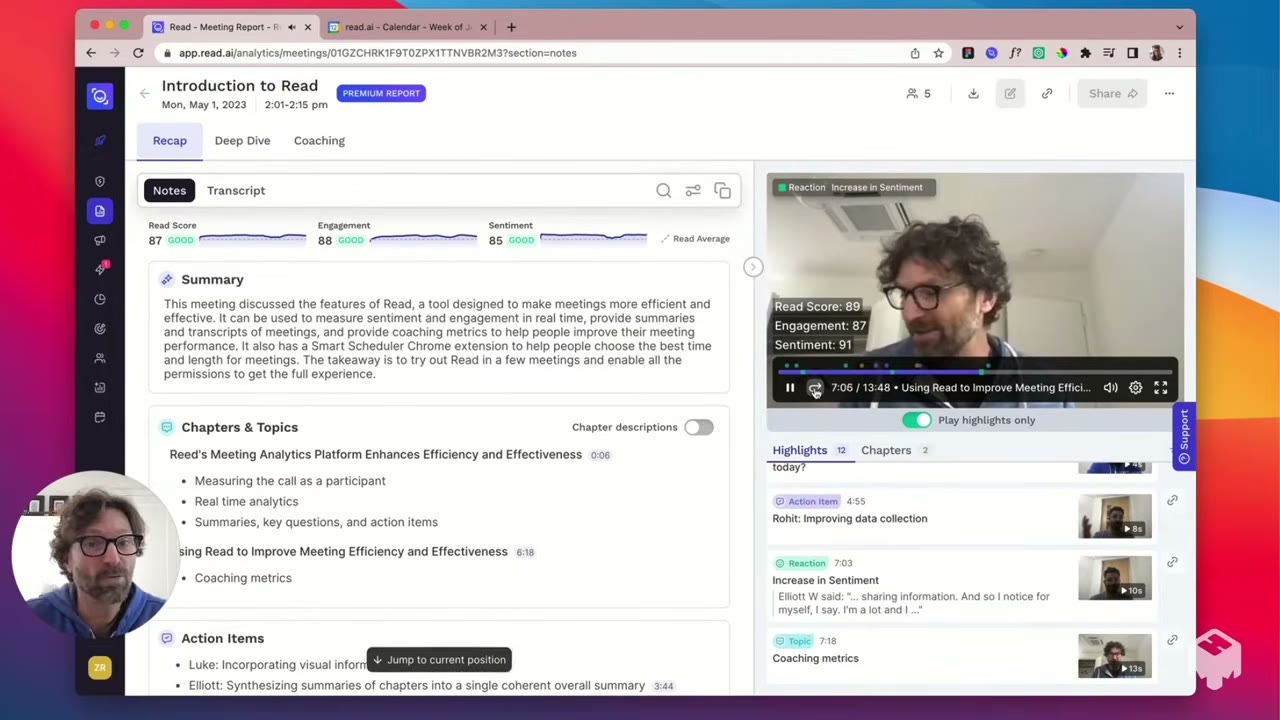Reload the page in the browser
The height and width of the screenshot is (720, 1280).
tap(138, 53)
